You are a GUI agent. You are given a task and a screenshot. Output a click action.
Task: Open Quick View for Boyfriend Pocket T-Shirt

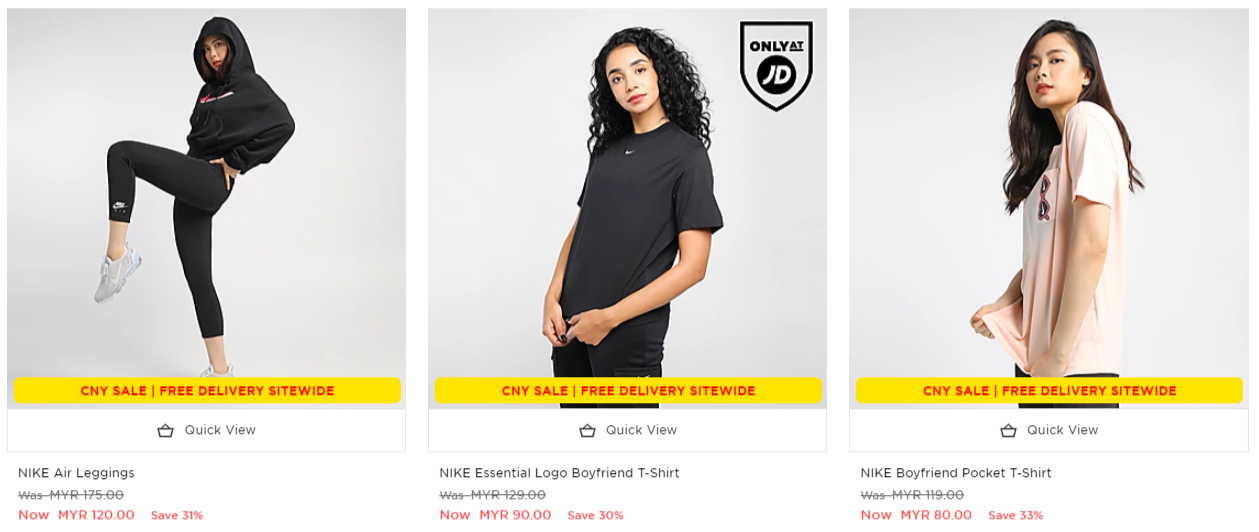pos(1048,431)
